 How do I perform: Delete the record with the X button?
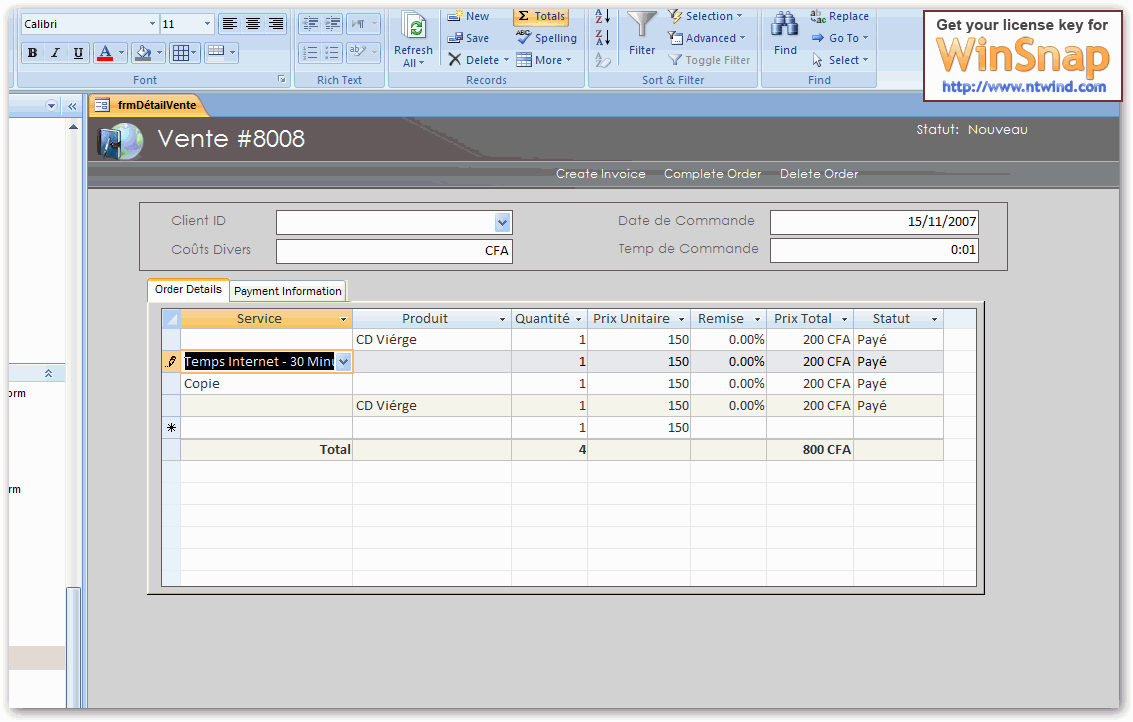click(x=455, y=60)
